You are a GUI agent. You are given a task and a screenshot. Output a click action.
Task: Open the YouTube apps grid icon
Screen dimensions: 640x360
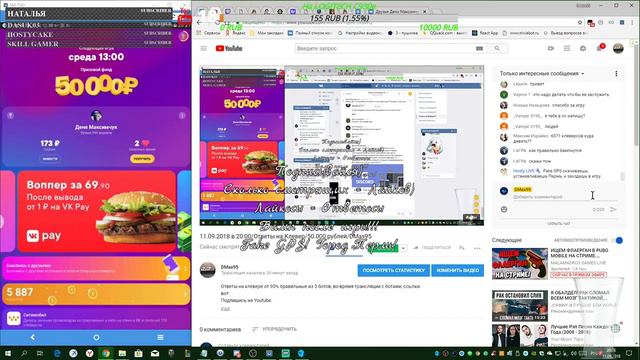tap(567, 49)
